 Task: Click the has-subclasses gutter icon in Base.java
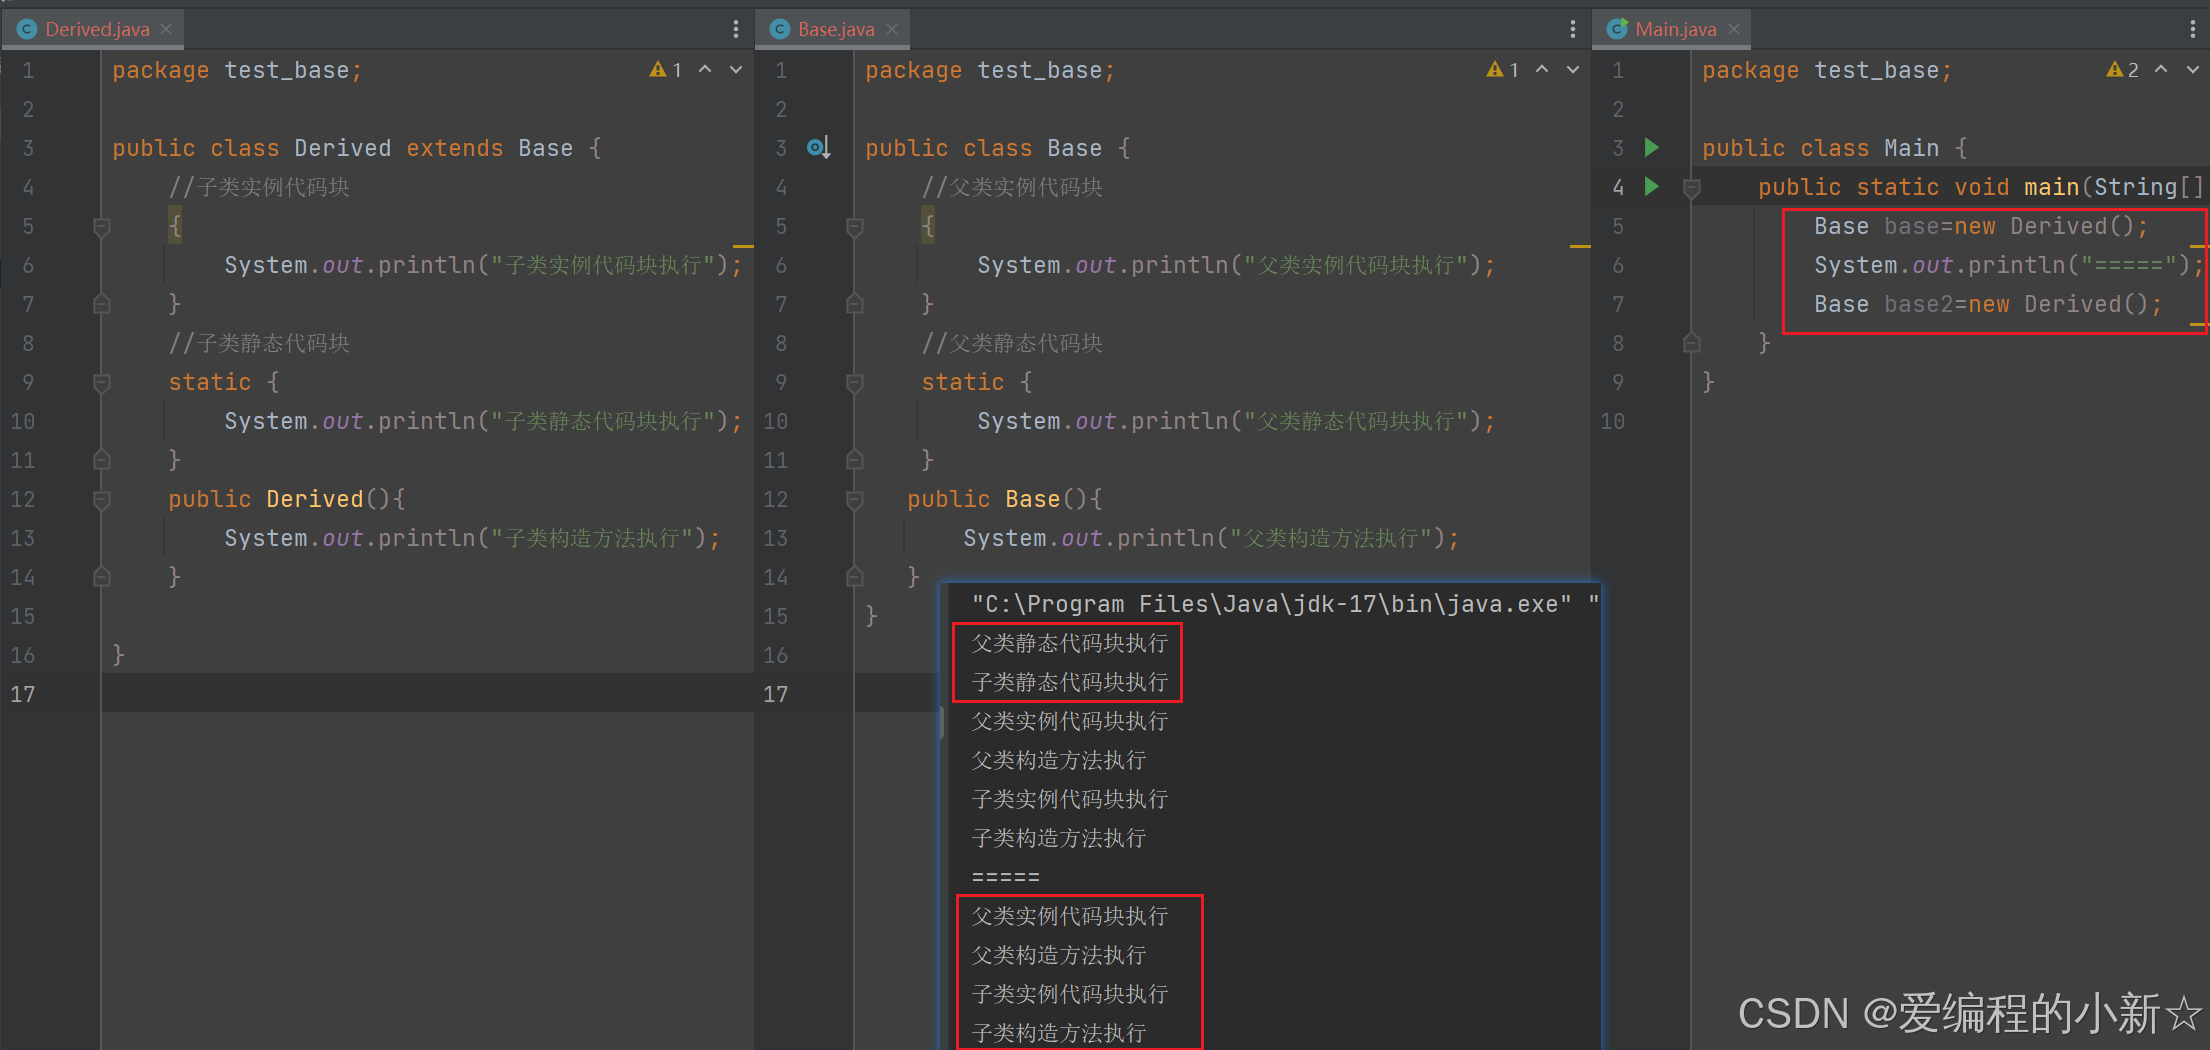(x=819, y=148)
